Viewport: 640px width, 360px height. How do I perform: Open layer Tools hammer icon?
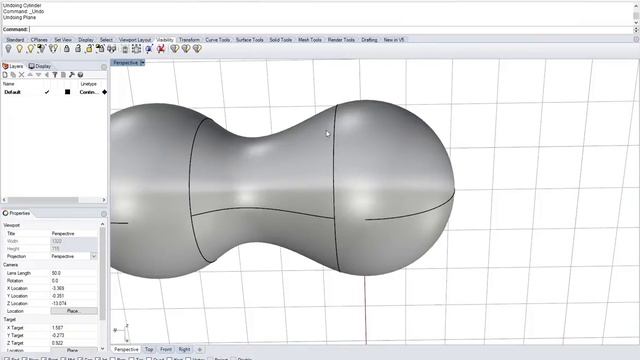click(x=72, y=75)
